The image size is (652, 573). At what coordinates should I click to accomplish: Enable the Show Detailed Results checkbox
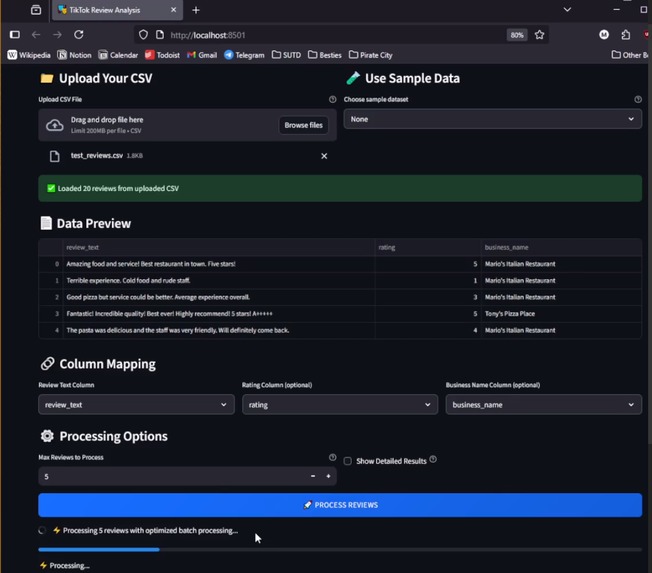coord(348,461)
